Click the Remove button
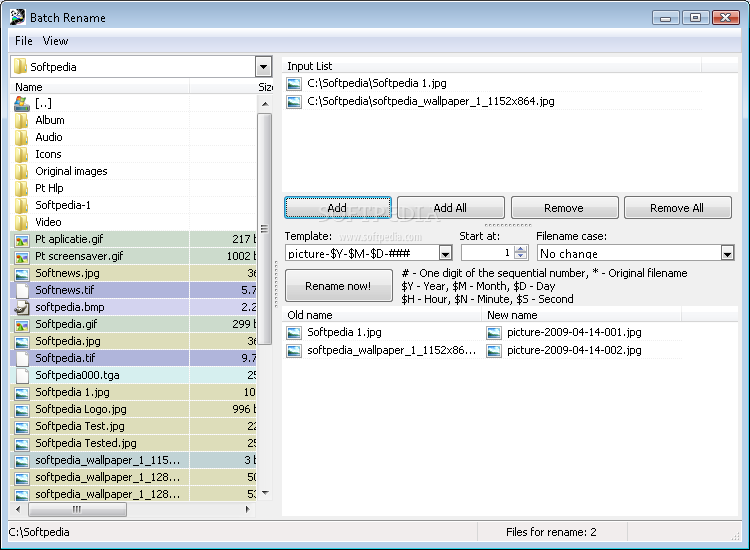Viewport: 750px width, 550px height. tap(564, 208)
